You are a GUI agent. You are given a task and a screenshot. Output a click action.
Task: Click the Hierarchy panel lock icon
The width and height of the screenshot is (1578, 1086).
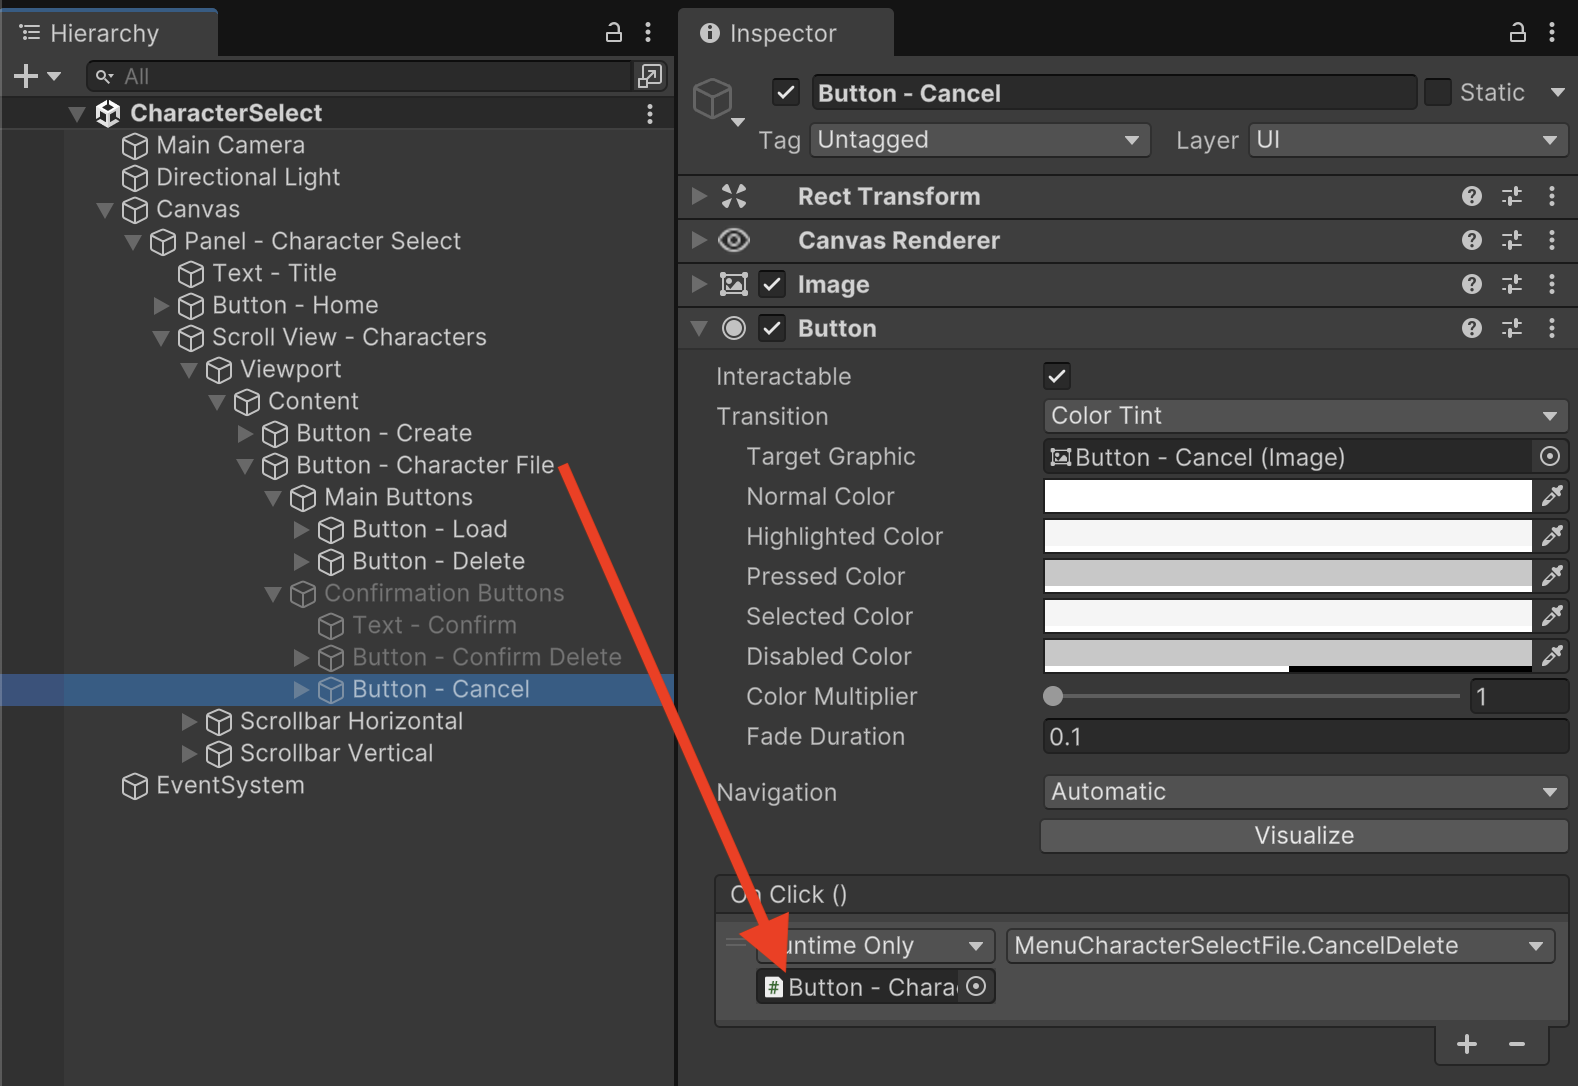[614, 33]
